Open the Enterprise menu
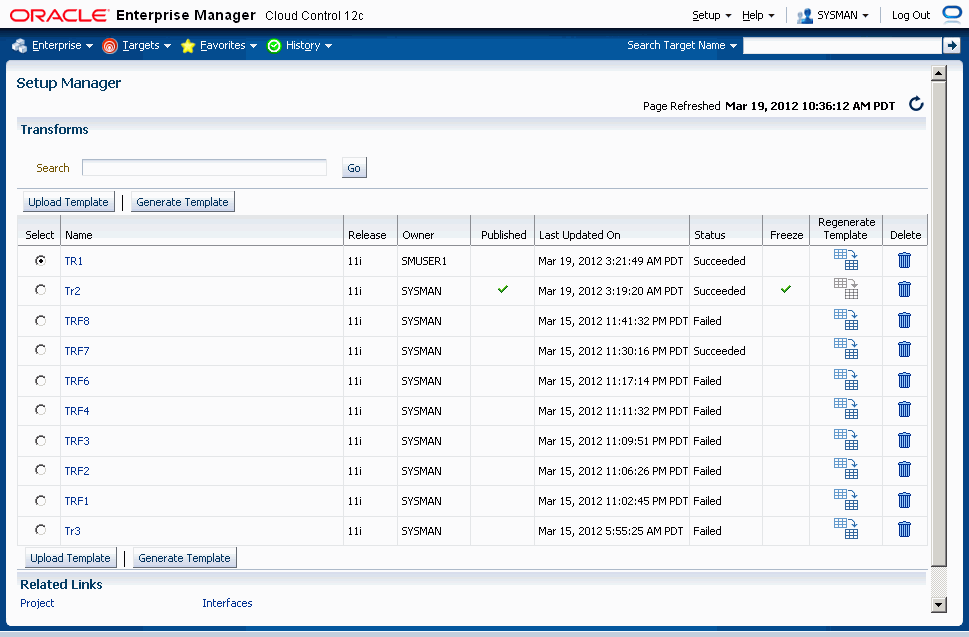 pyautogui.click(x=53, y=45)
